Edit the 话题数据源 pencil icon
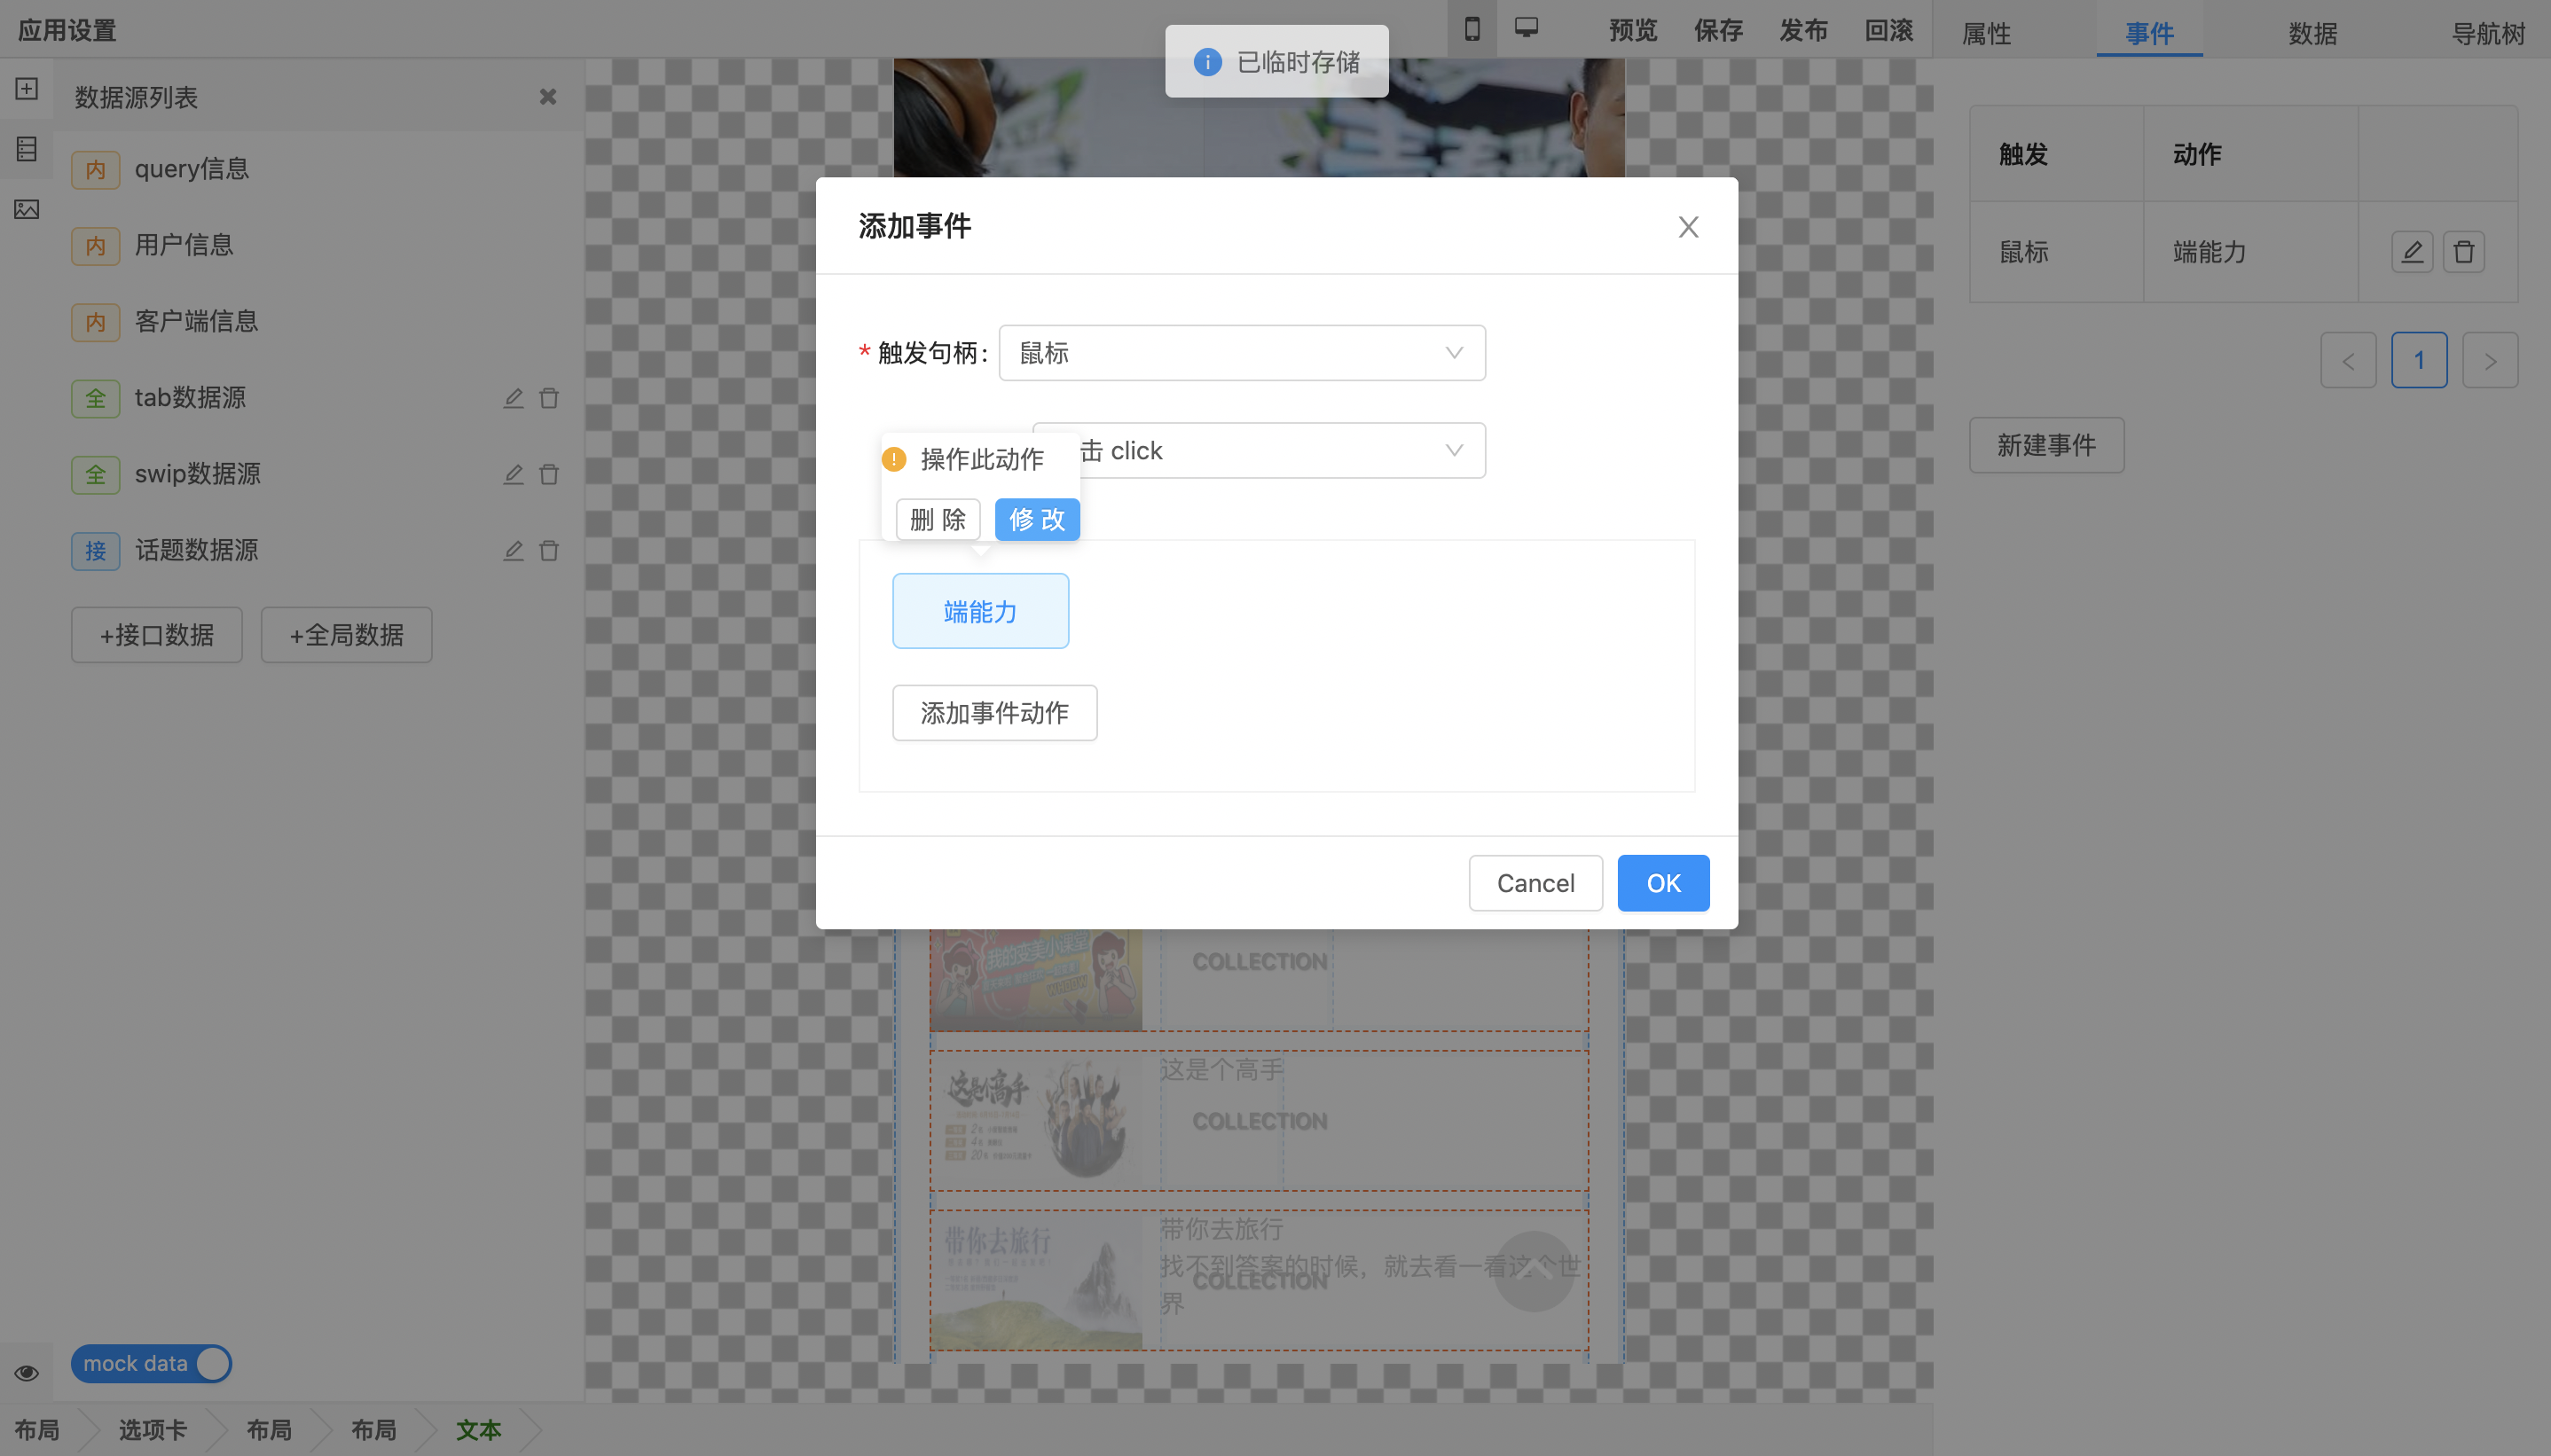This screenshot has height=1456, width=2551. 513,550
